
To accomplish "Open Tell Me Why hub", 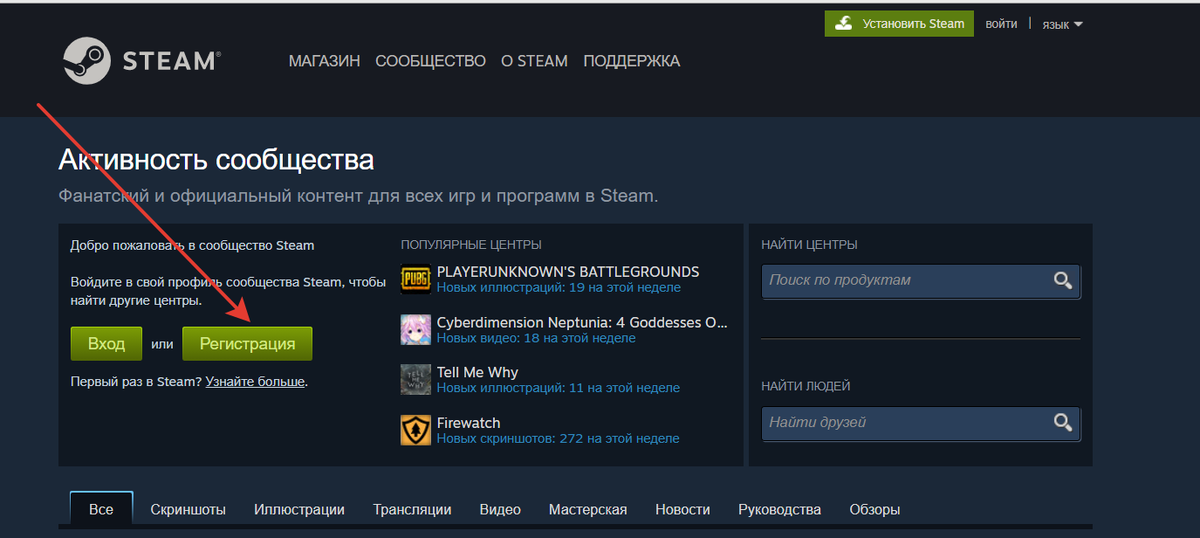I will [x=477, y=372].
